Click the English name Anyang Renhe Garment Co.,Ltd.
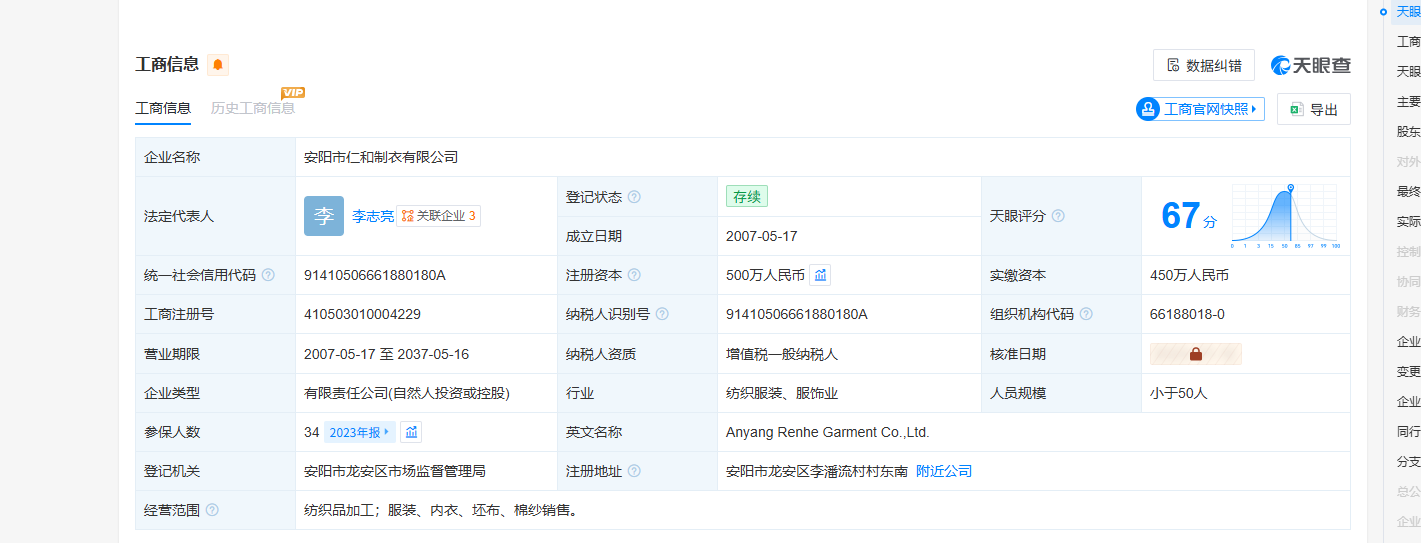 tap(828, 432)
